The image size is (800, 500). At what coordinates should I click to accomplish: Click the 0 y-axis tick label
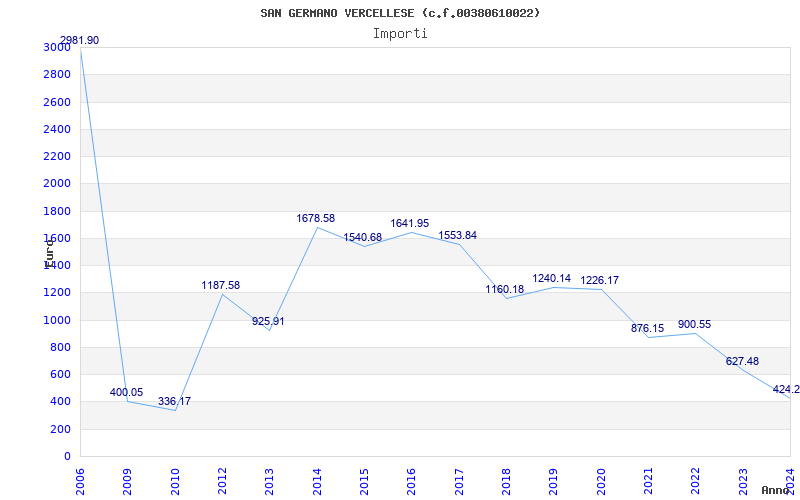(x=66, y=456)
